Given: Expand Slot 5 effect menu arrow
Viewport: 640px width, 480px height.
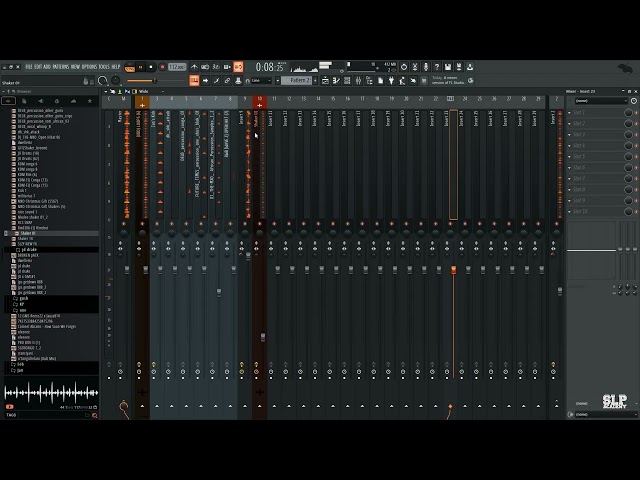Looking at the screenshot, I should [x=569, y=157].
